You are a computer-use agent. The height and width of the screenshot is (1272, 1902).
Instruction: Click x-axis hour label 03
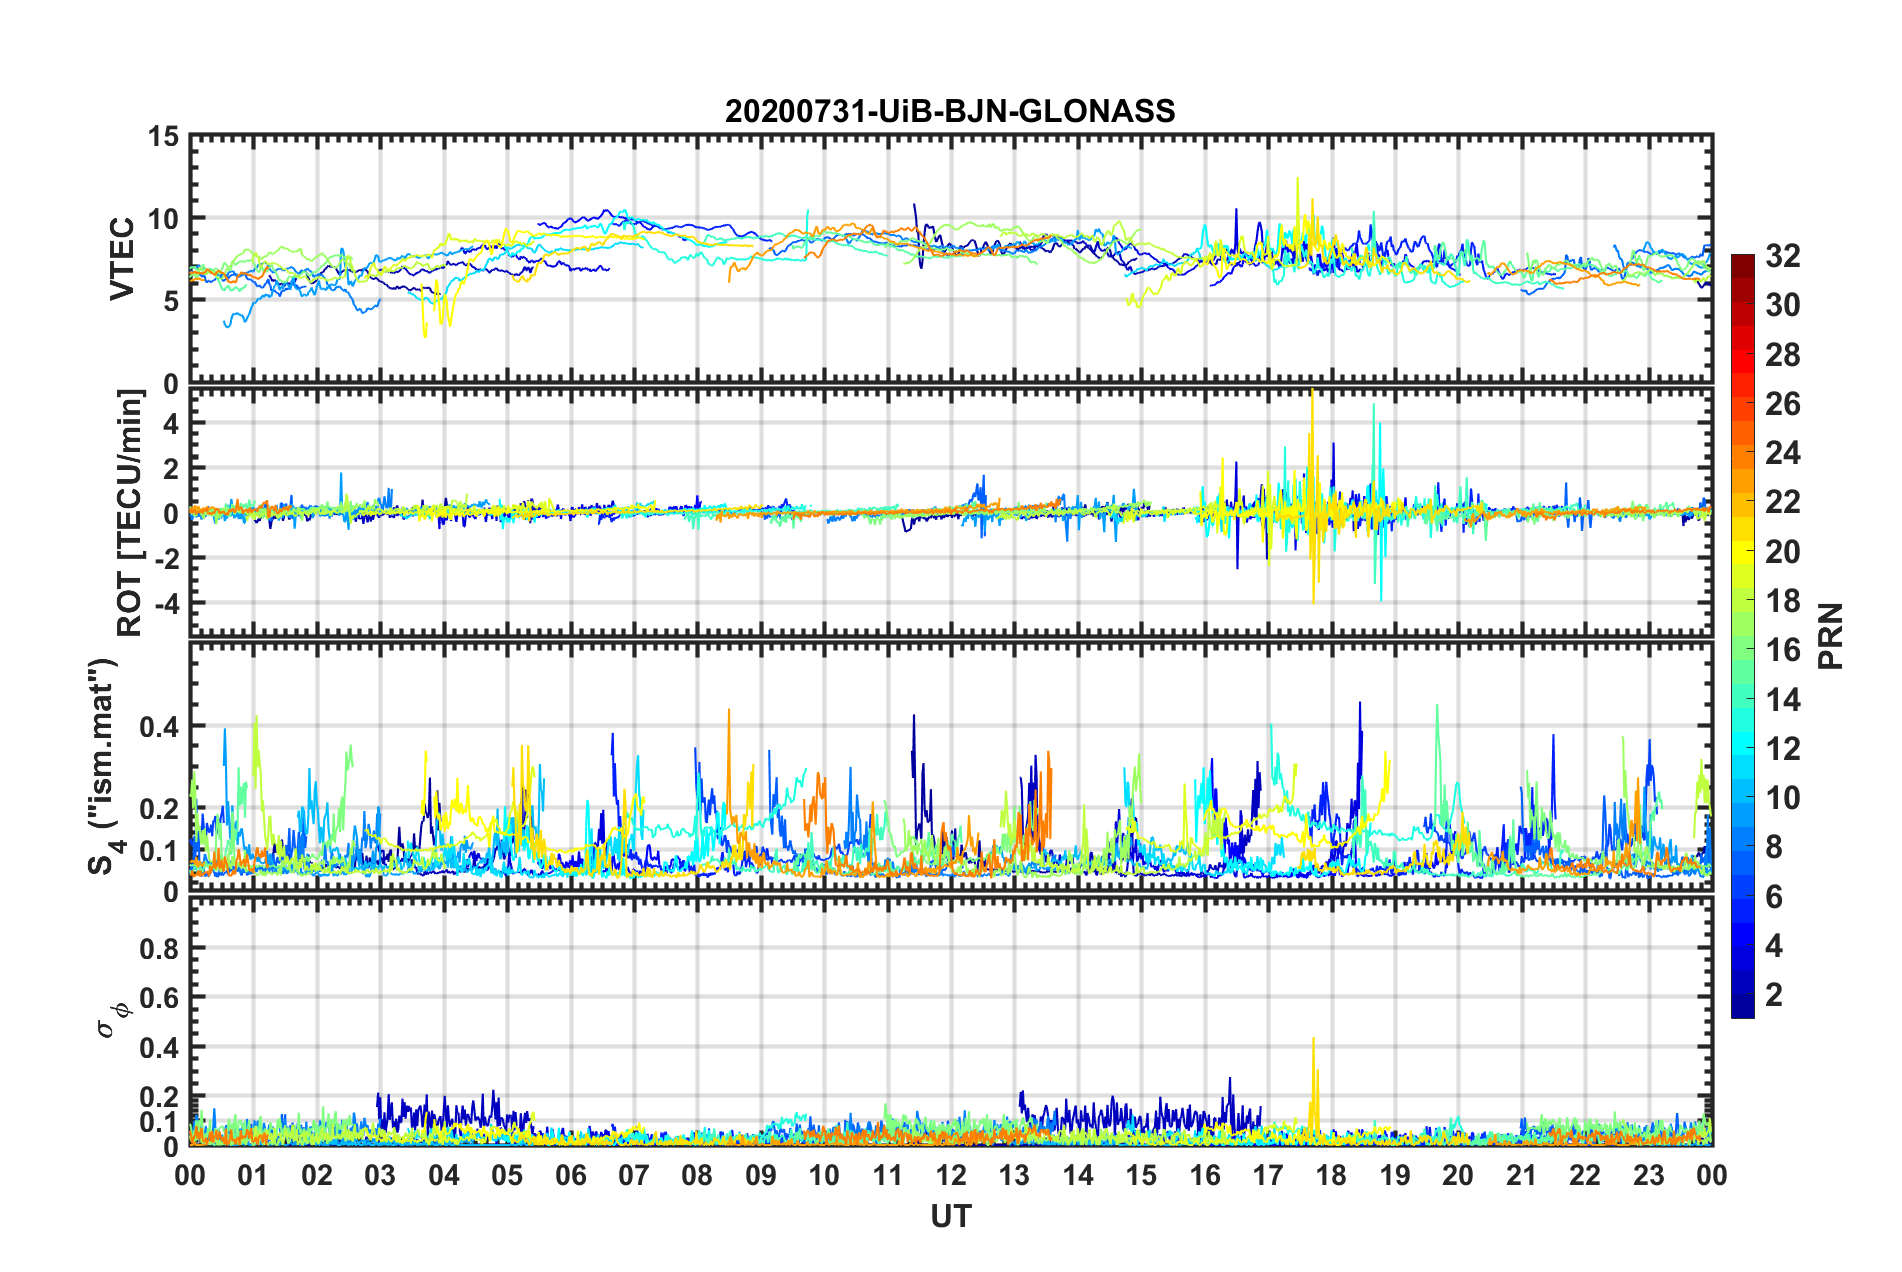tap(380, 1175)
